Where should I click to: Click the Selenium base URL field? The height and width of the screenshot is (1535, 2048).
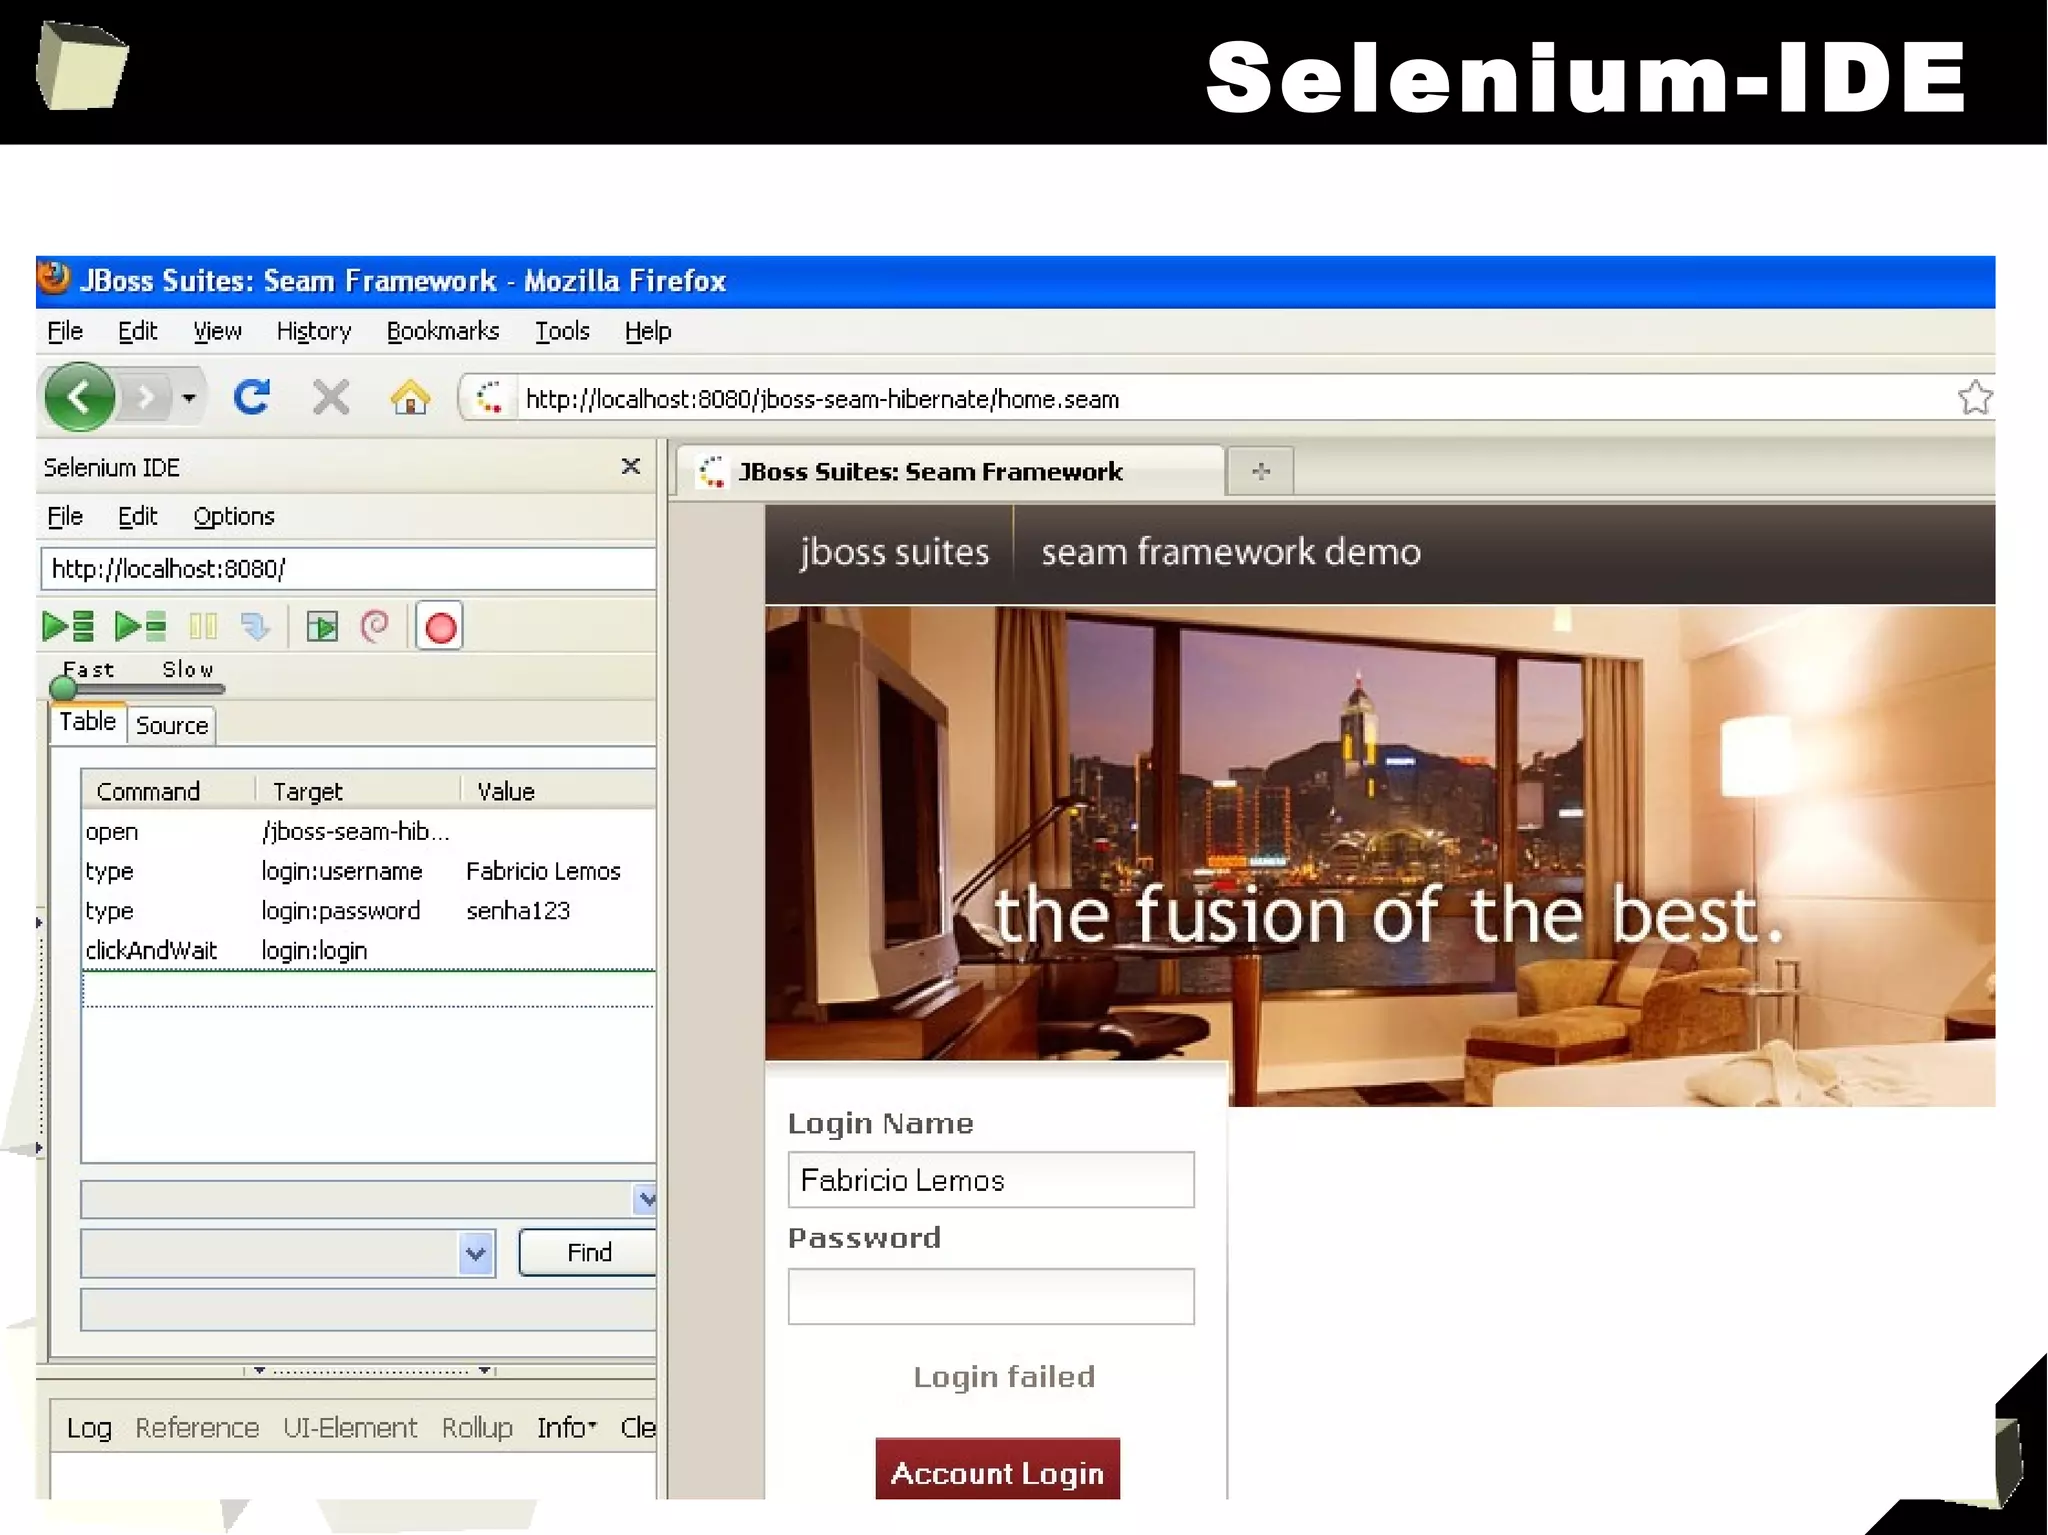point(348,569)
